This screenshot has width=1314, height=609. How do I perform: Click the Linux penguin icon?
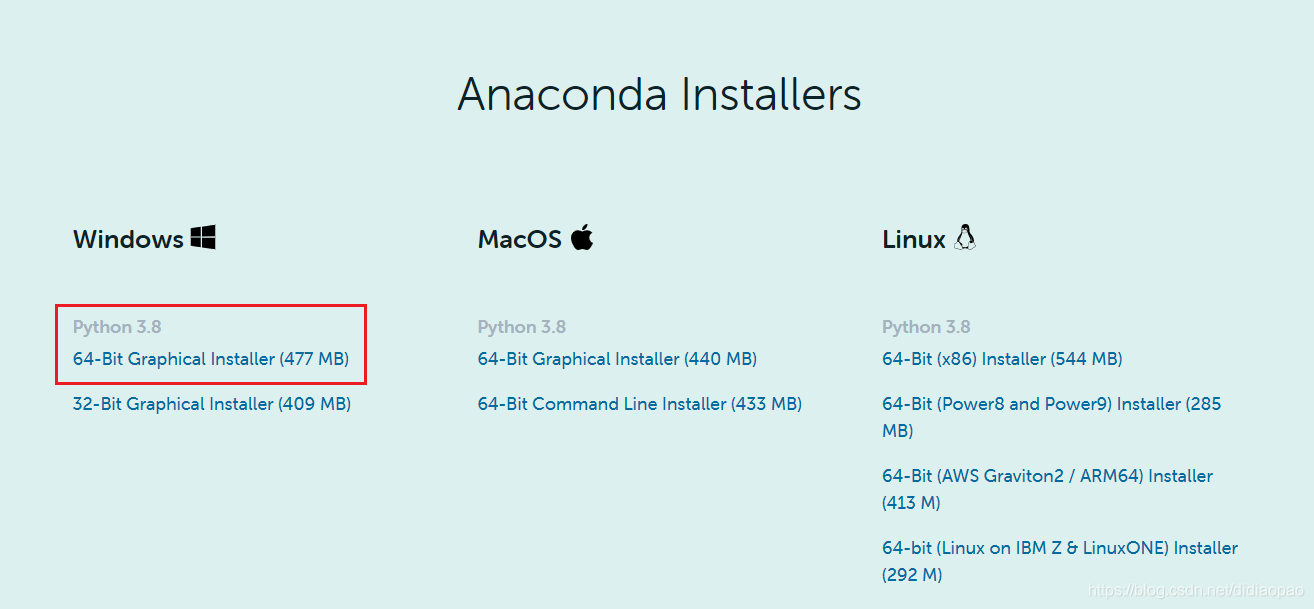(x=965, y=238)
